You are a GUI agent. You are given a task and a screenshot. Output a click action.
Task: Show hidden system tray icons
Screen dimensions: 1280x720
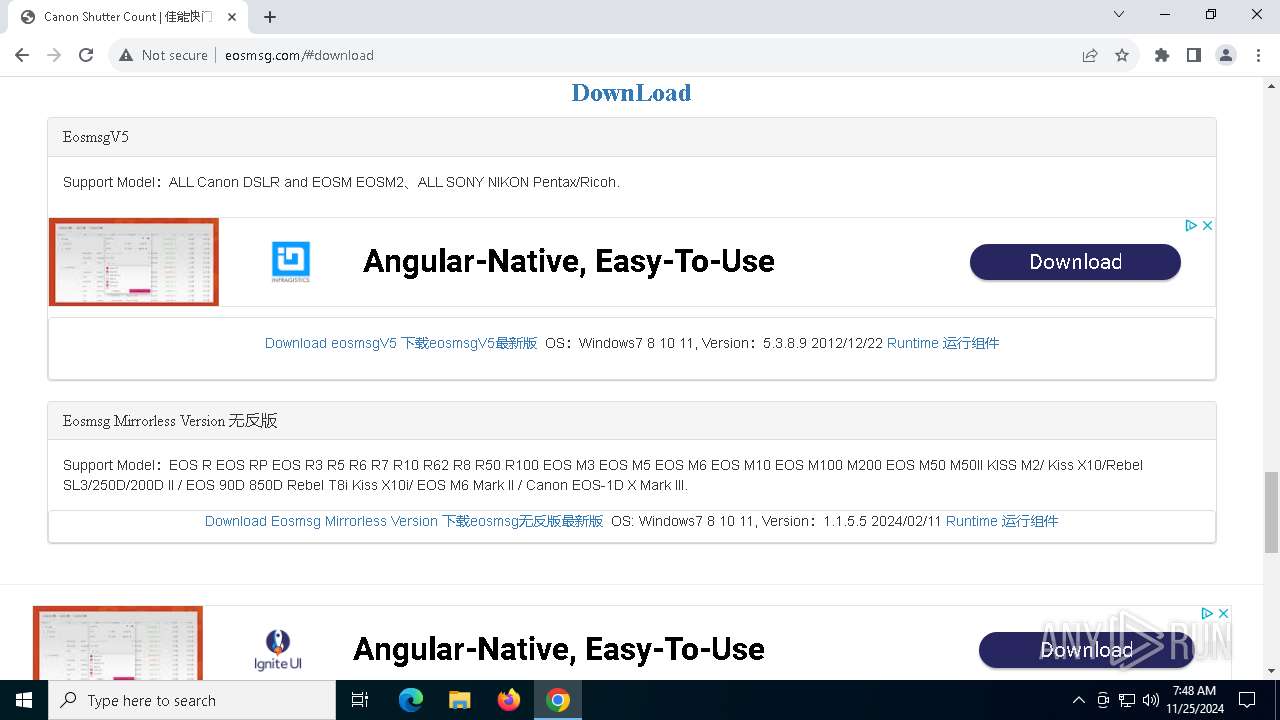pos(1078,700)
